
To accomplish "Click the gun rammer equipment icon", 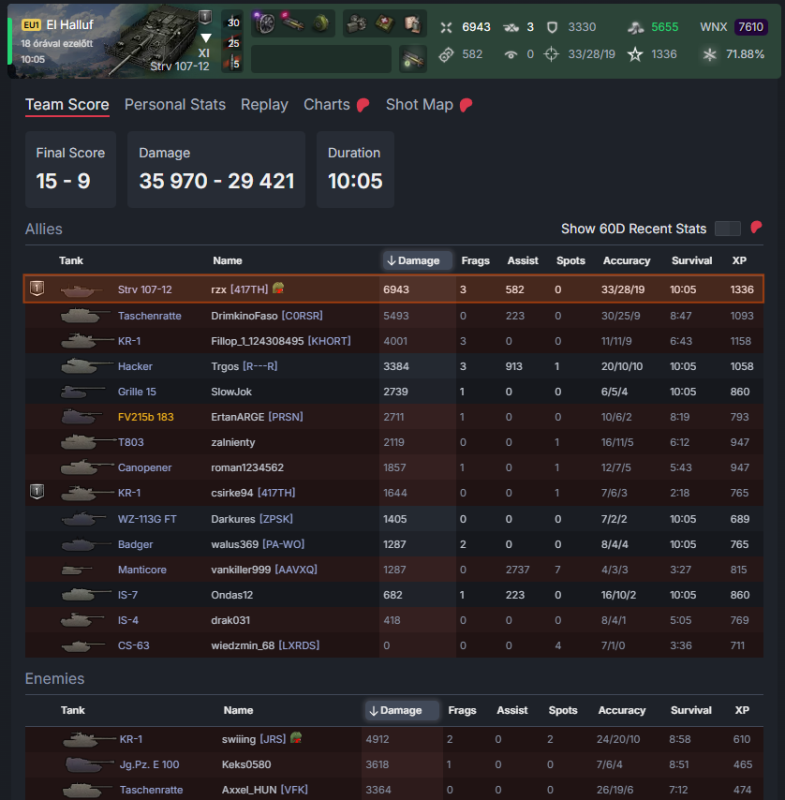I will (x=293, y=23).
